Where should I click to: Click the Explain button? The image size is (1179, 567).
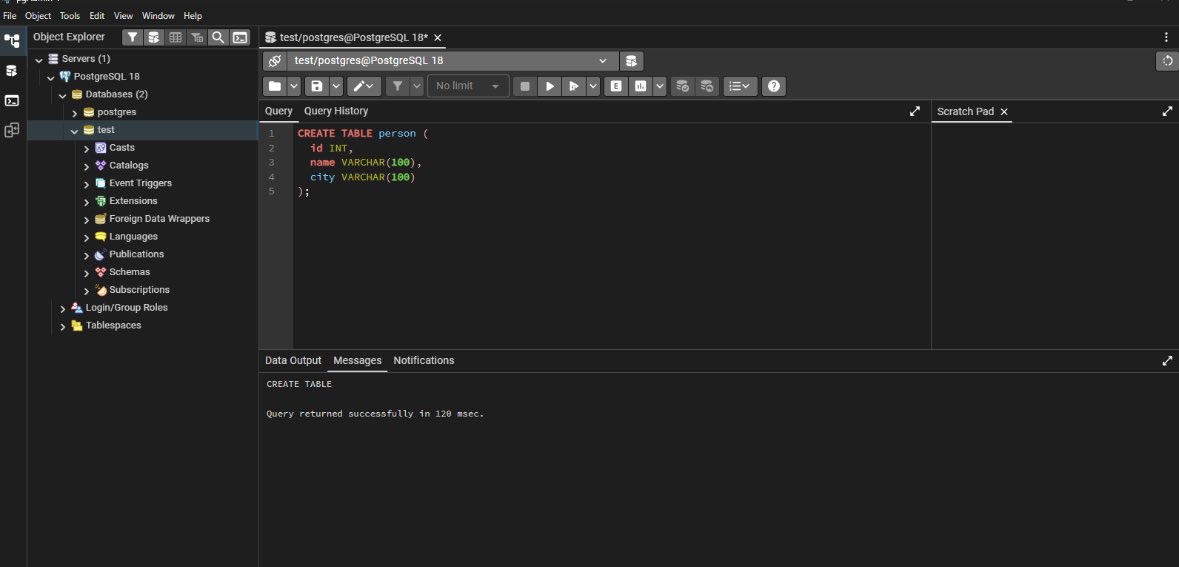tap(616, 86)
